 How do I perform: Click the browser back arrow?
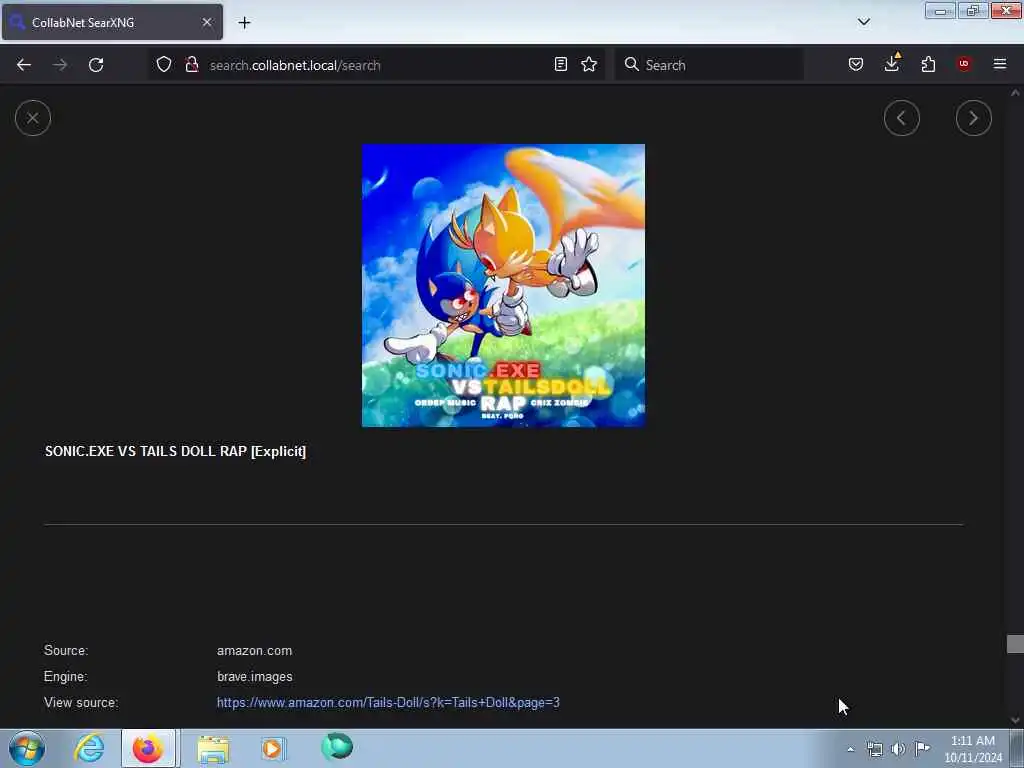point(24,65)
